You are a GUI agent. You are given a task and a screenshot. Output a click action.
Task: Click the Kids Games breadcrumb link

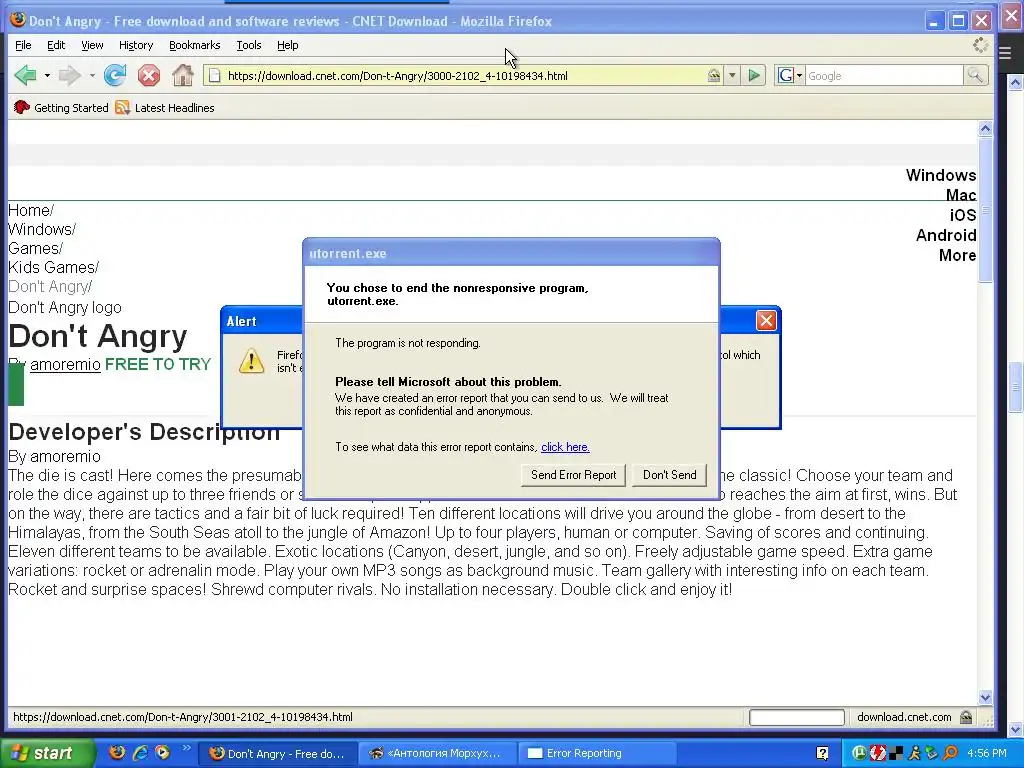coord(52,267)
